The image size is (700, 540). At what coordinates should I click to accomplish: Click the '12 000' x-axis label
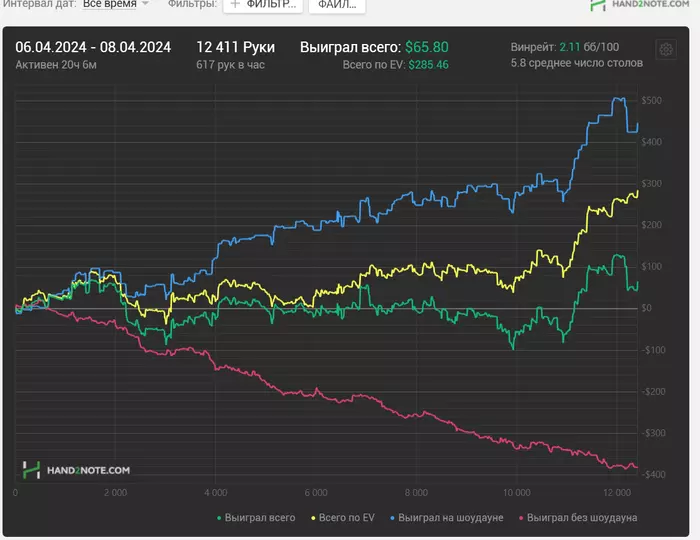[x=617, y=493]
